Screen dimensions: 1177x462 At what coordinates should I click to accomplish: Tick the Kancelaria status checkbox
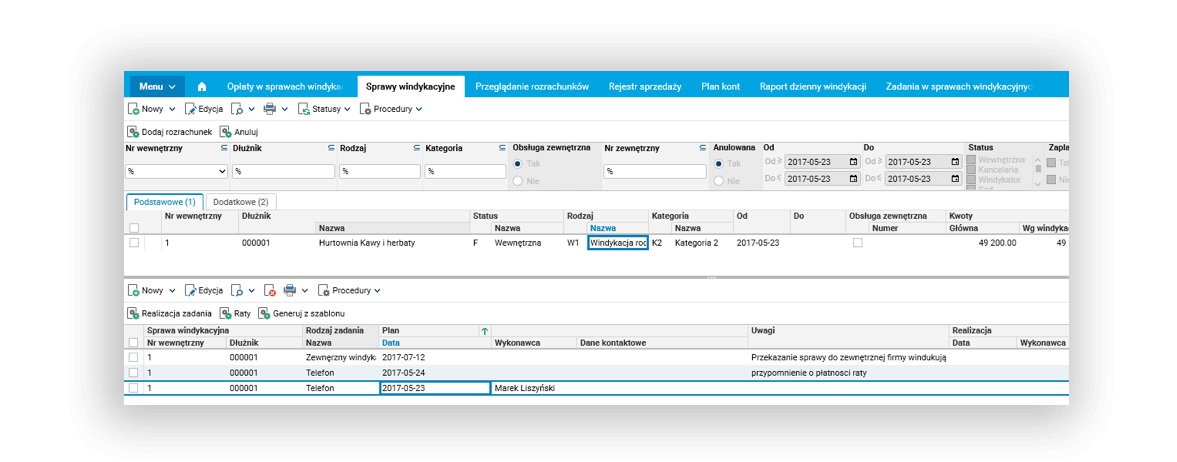coord(972,170)
